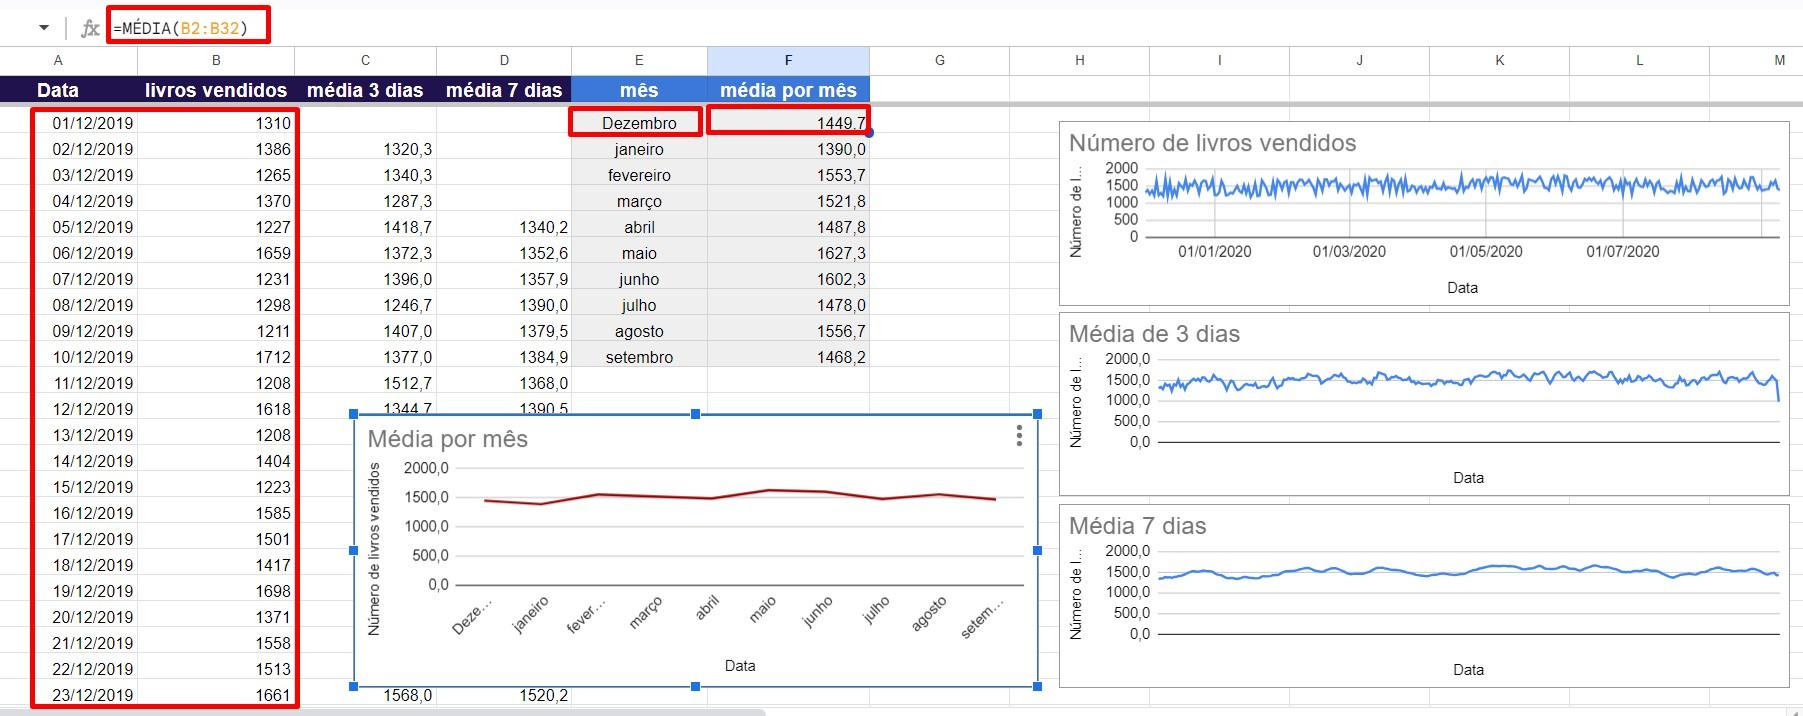Select the cell with value 1468,2

point(788,357)
